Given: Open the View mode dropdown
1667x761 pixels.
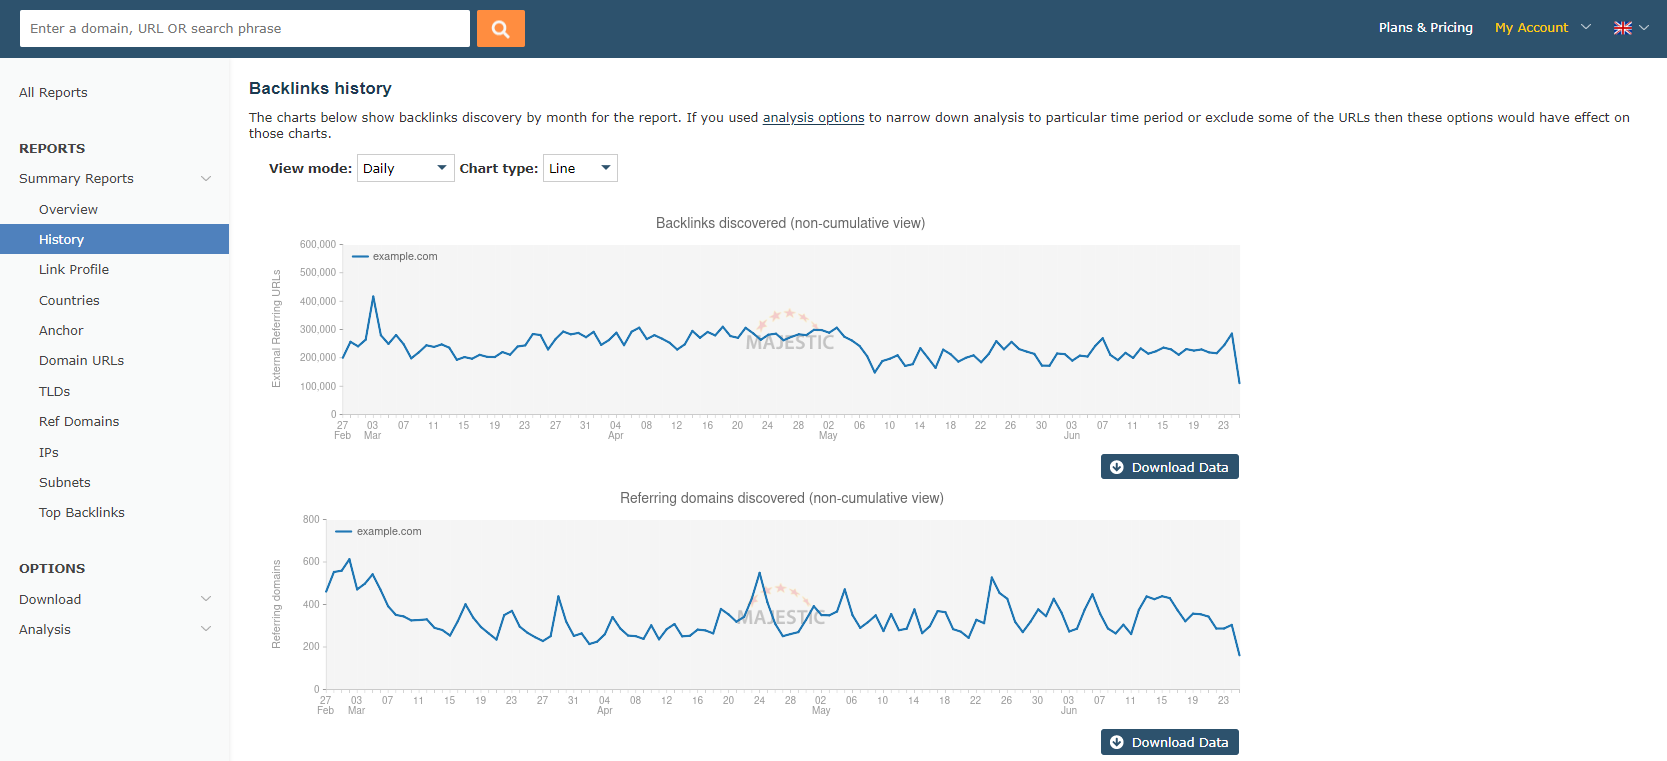Looking at the screenshot, I should [405, 168].
